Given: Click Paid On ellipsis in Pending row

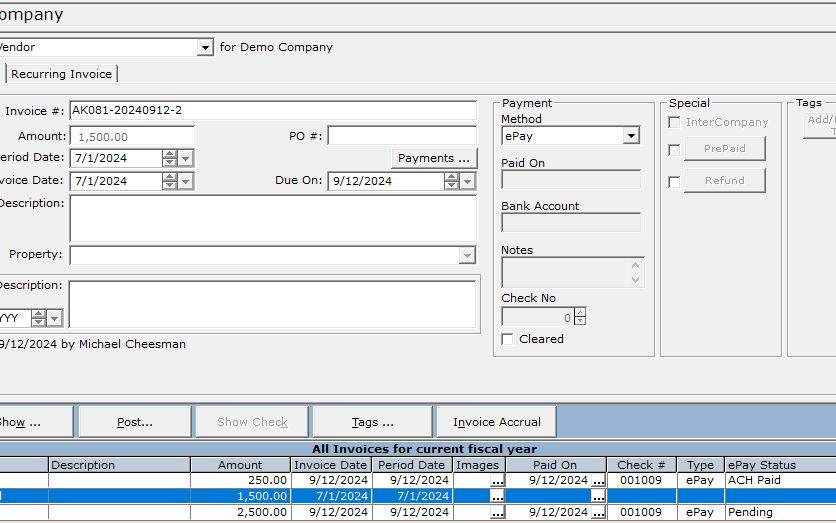Looking at the screenshot, I should pyautogui.click(x=597, y=513).
